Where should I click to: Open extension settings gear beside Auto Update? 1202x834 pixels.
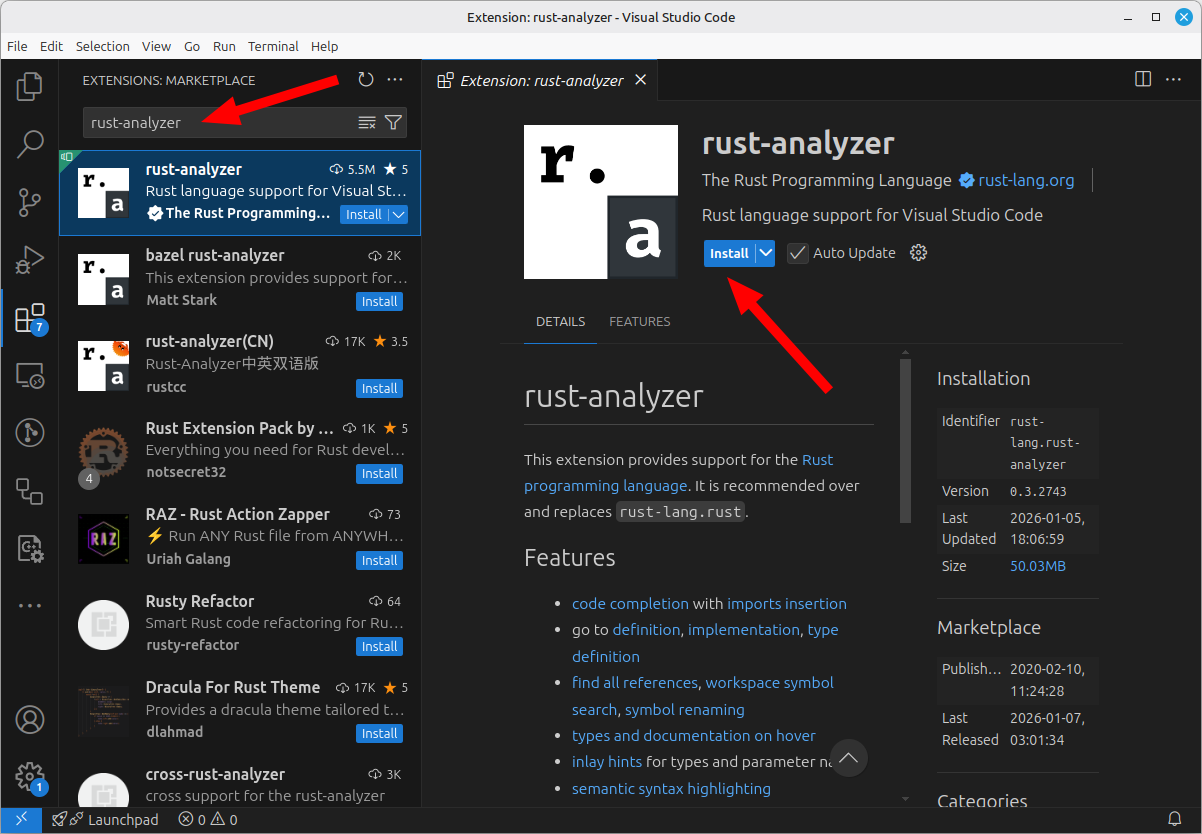(x=919, y=253)
